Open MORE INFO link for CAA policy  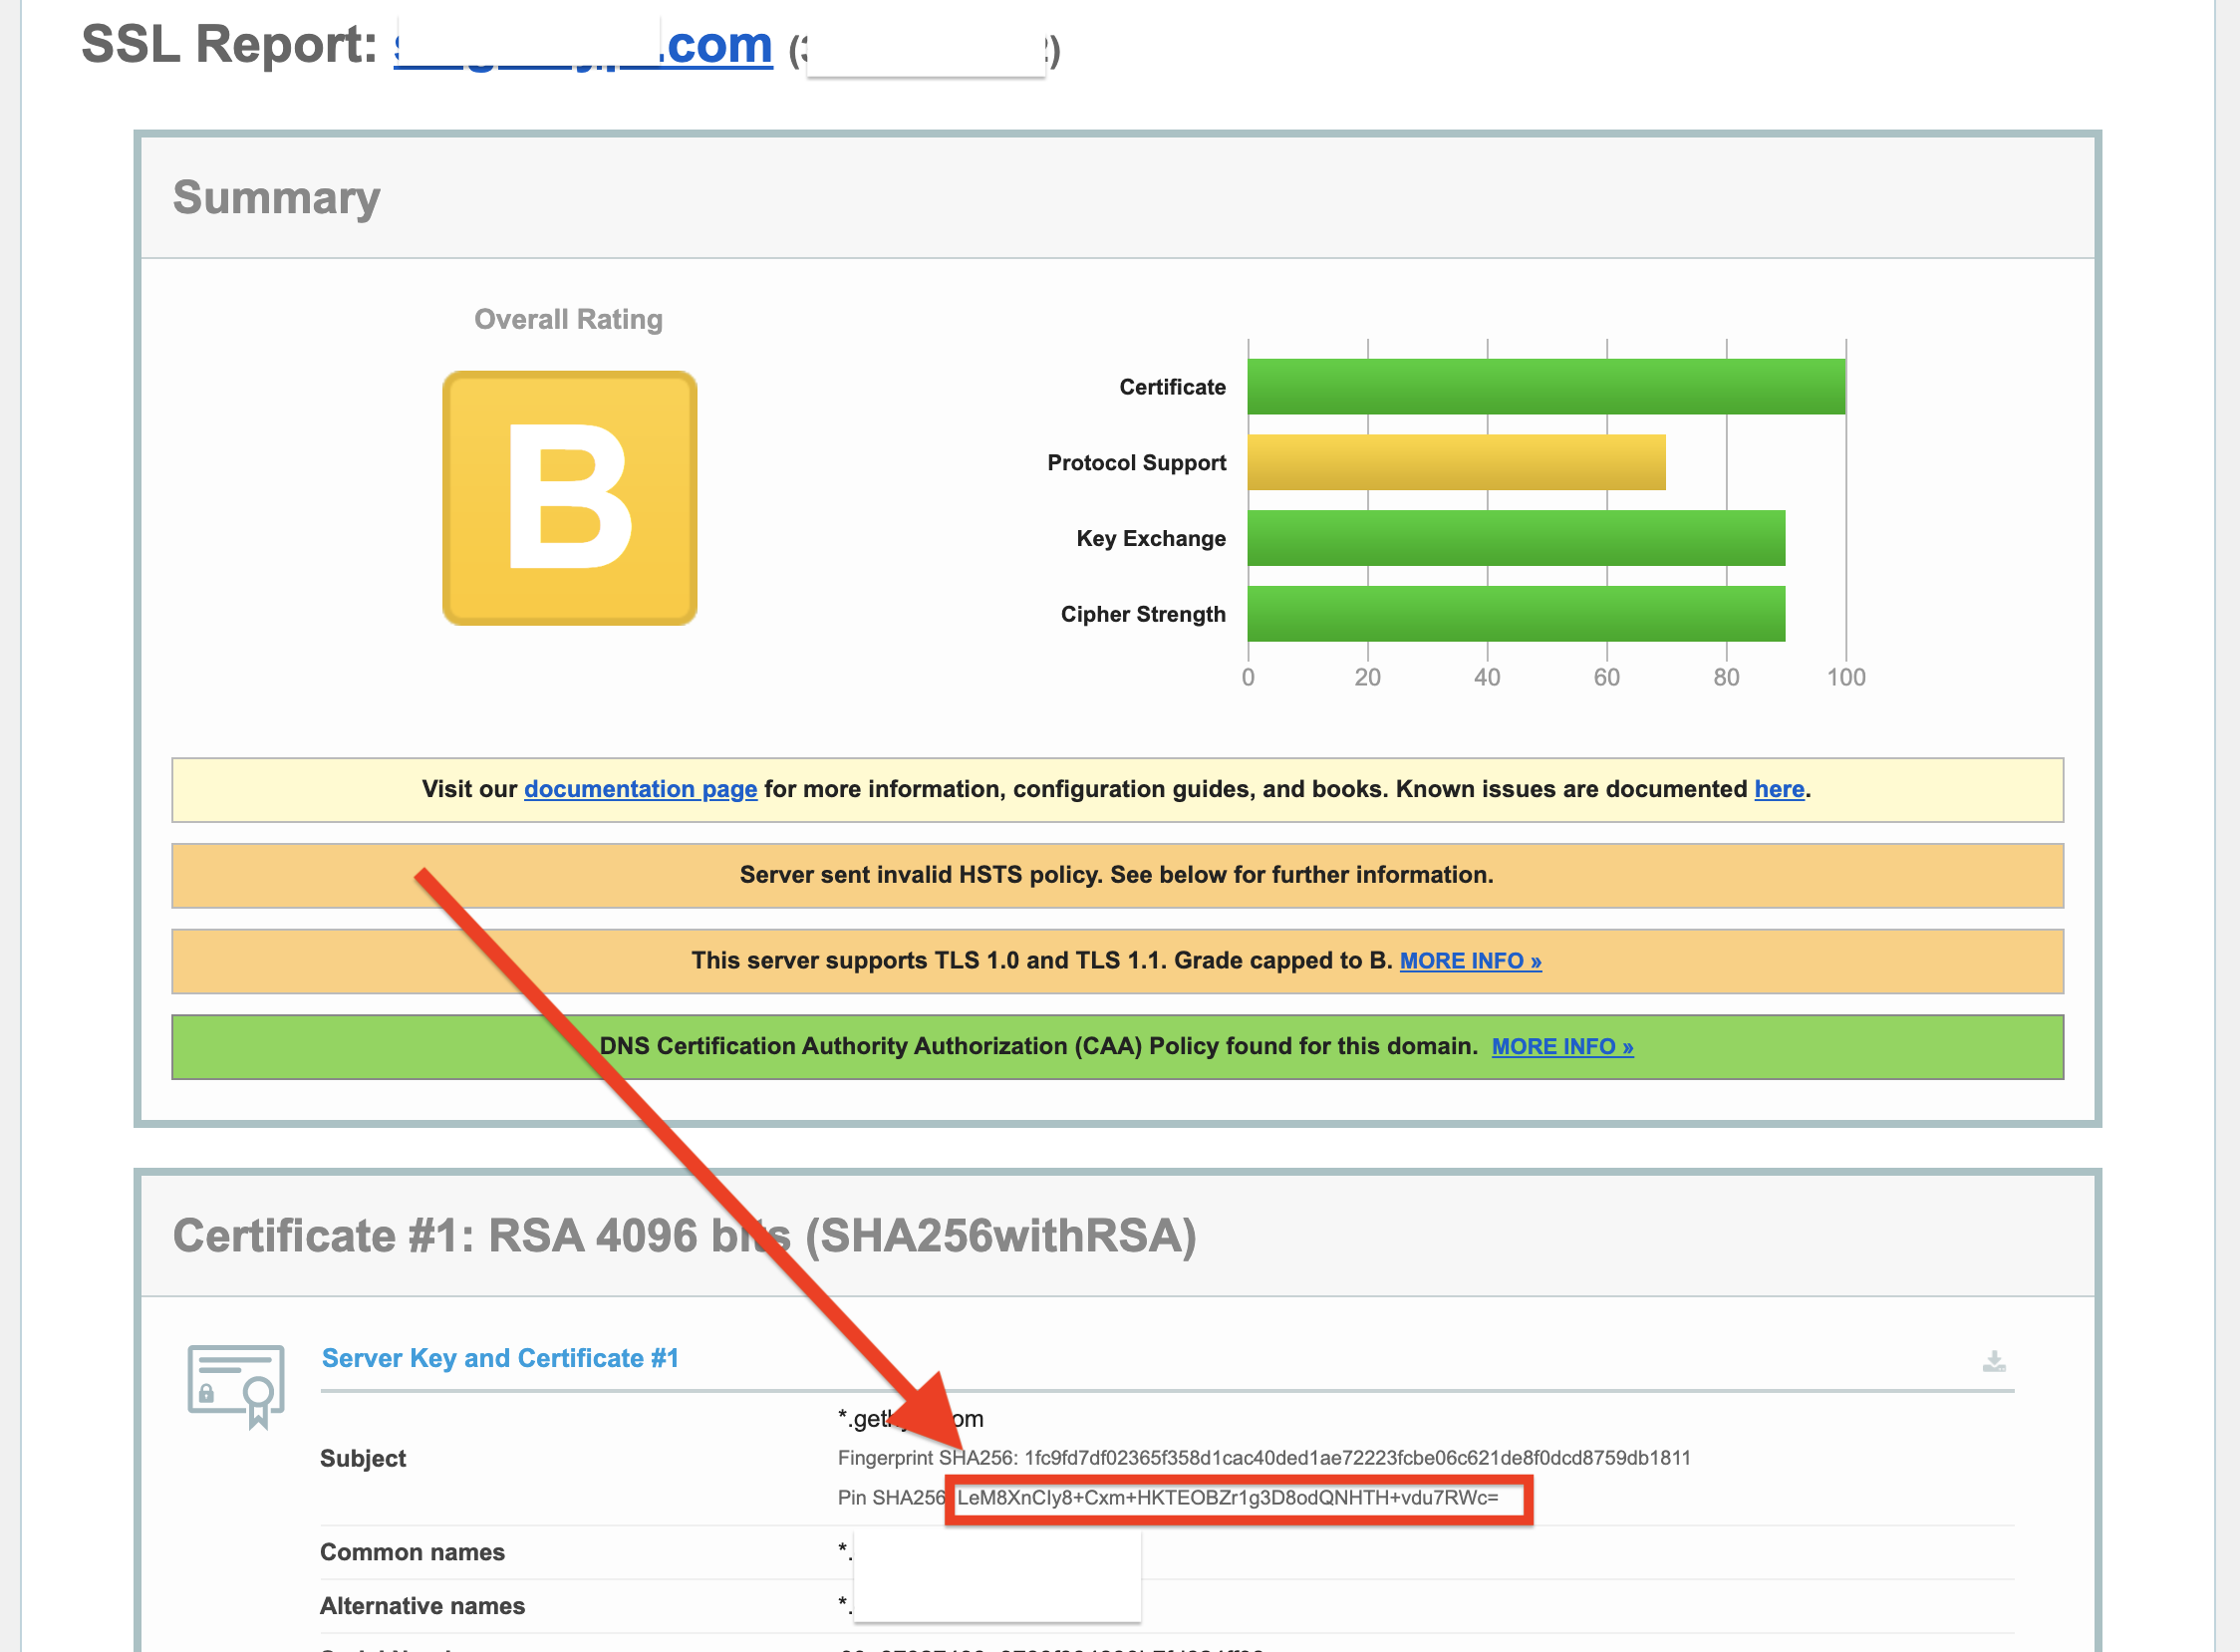1561,1046
